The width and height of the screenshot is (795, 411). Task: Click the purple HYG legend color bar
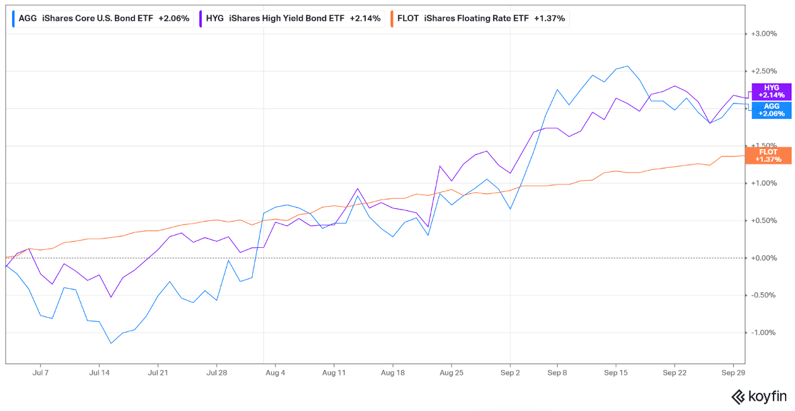pyautogui.click(x=201, y=17)
